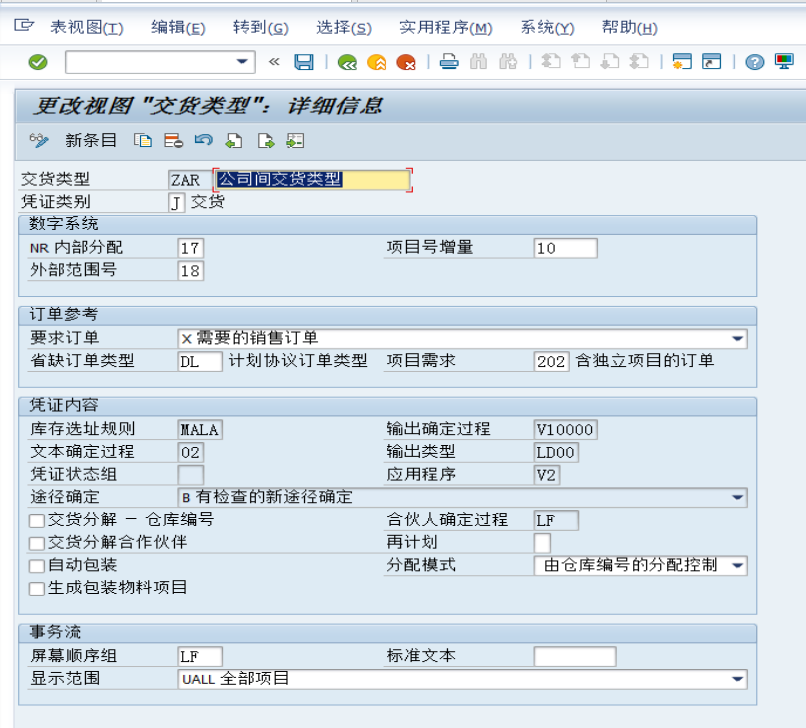Click the yellow Exit icon
The width and height of the screenshot is (806, 728).
click(377, 62)
